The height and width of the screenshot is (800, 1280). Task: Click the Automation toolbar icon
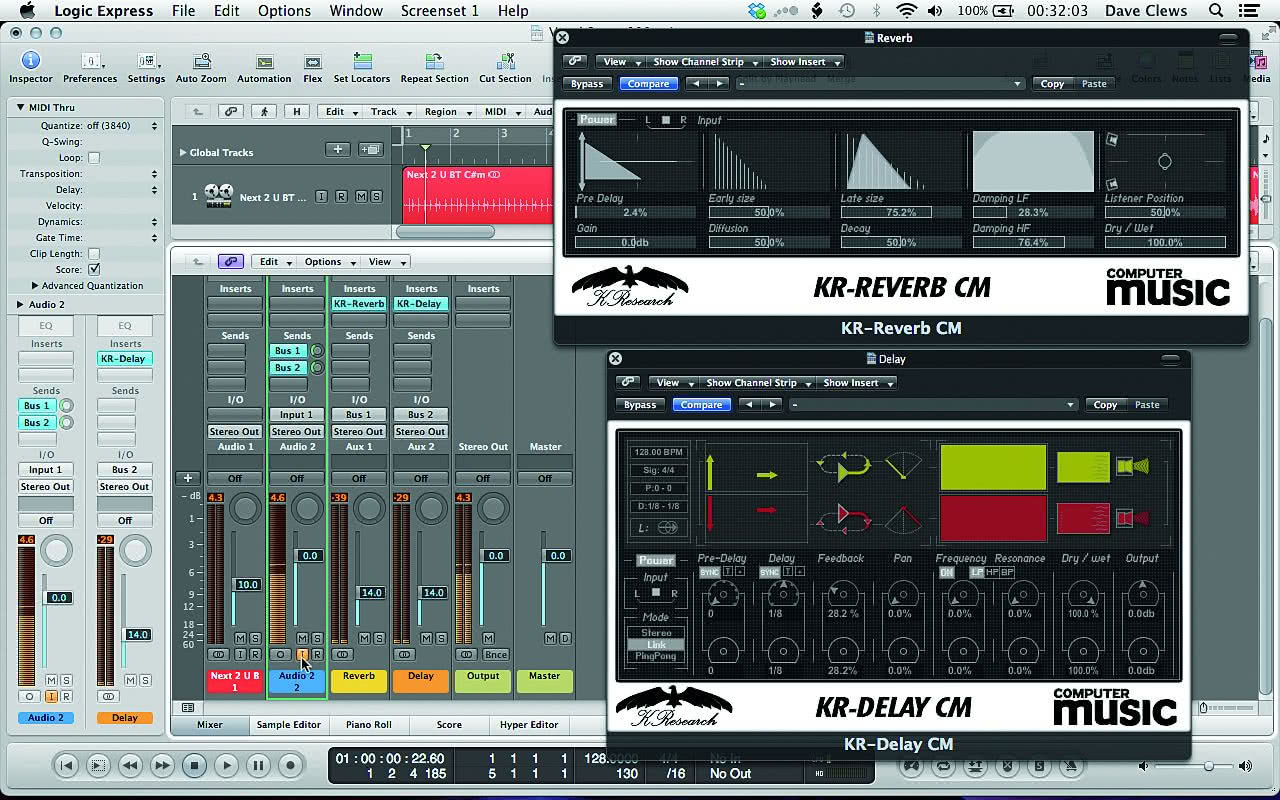pos(264,62)
